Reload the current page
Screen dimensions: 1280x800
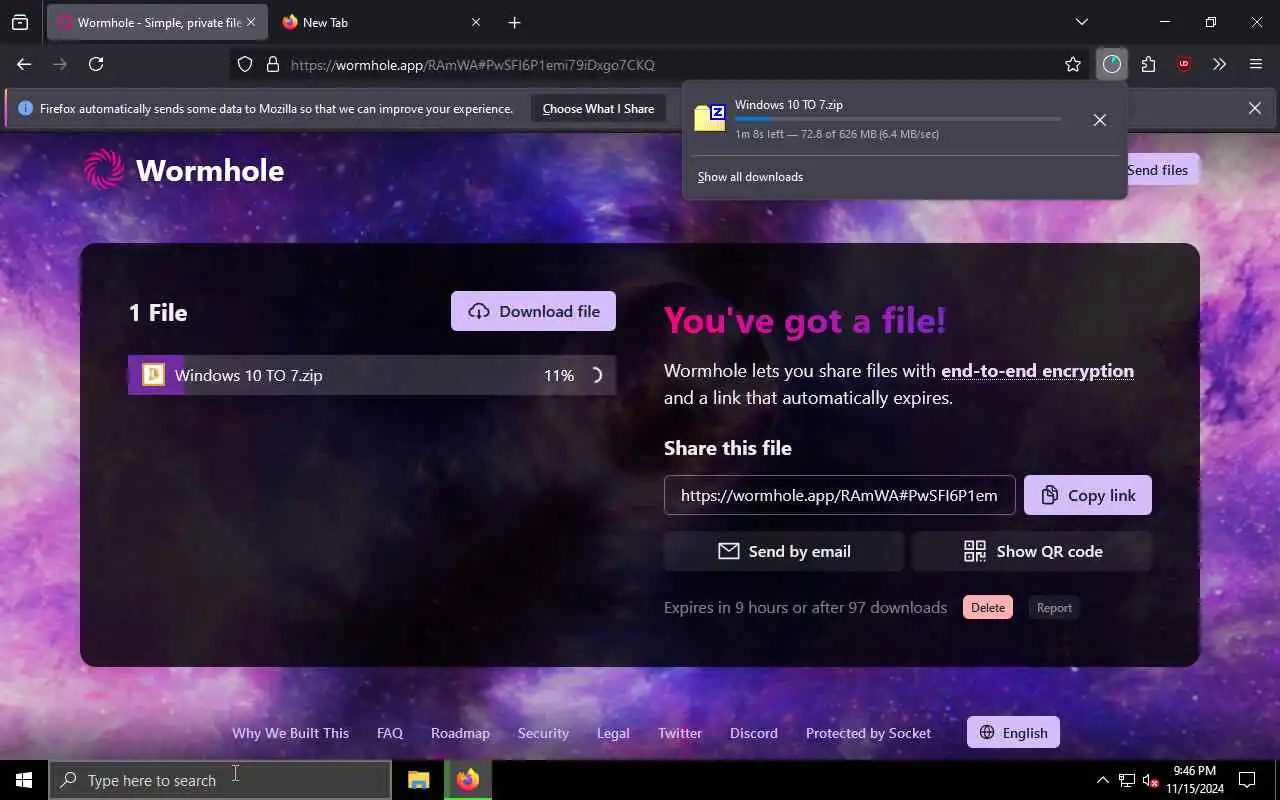coord(96,64)
